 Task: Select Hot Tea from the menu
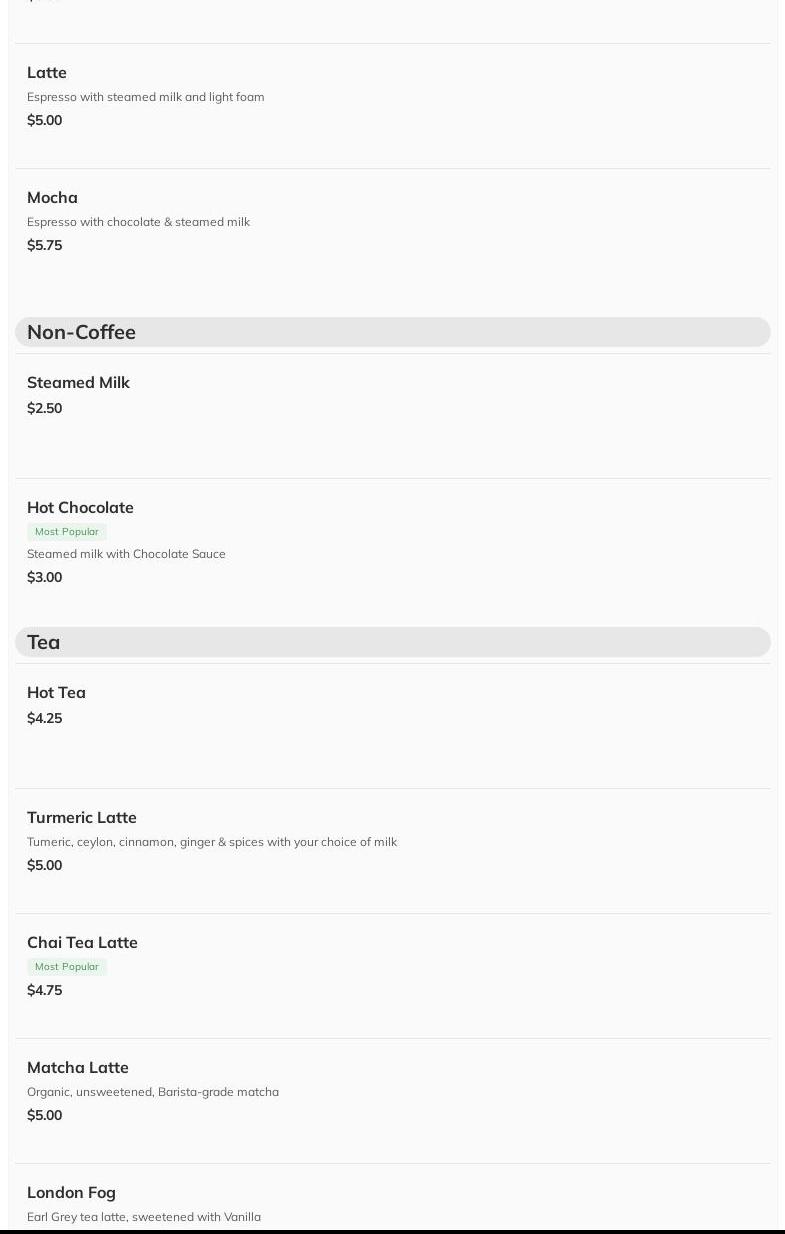click(56, 692)
